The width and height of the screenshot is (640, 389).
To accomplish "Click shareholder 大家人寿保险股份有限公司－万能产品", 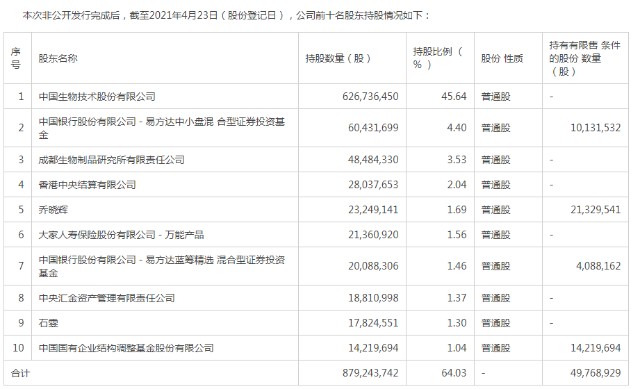I will [121, 235].
